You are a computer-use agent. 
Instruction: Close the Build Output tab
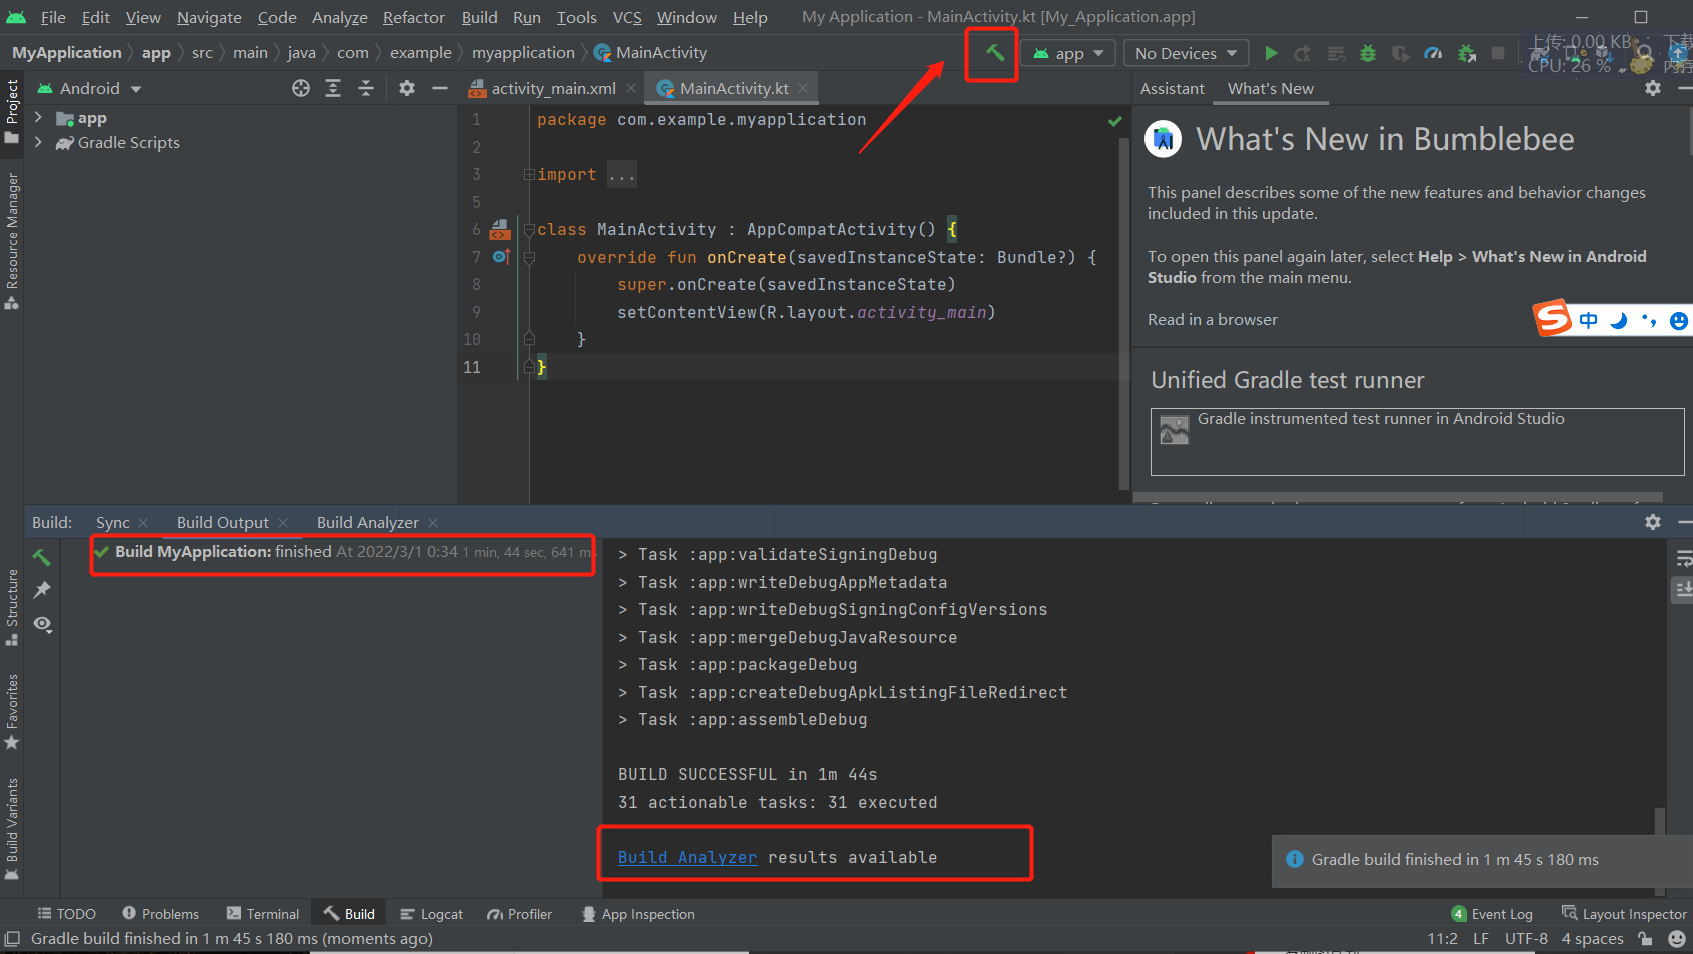(x=283, y=522)
